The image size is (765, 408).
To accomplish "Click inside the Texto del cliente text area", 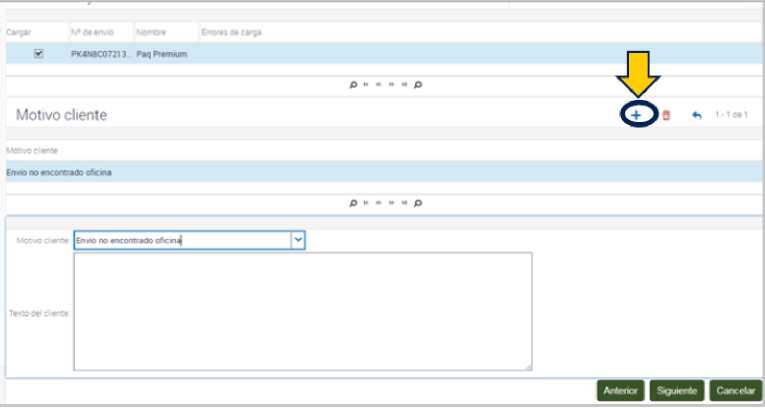I will click(302, 311).
